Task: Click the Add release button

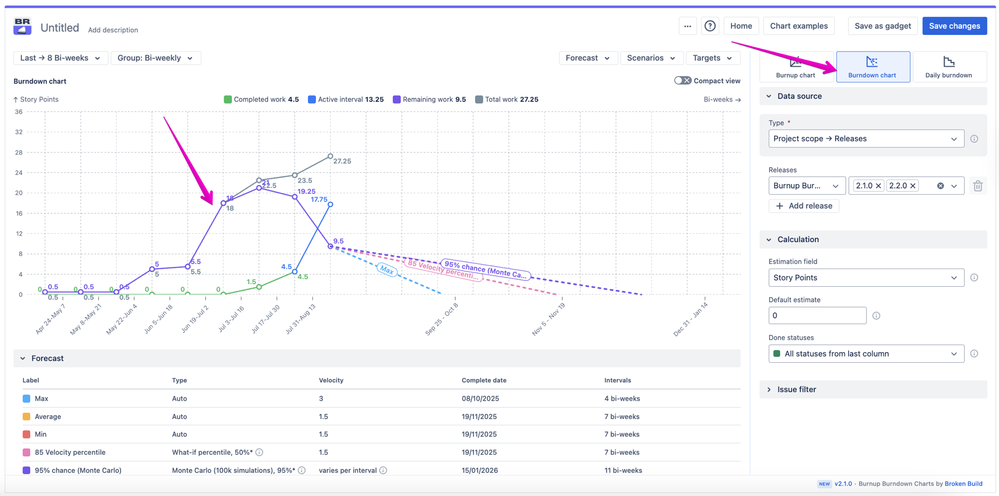Action: (804, 206)
